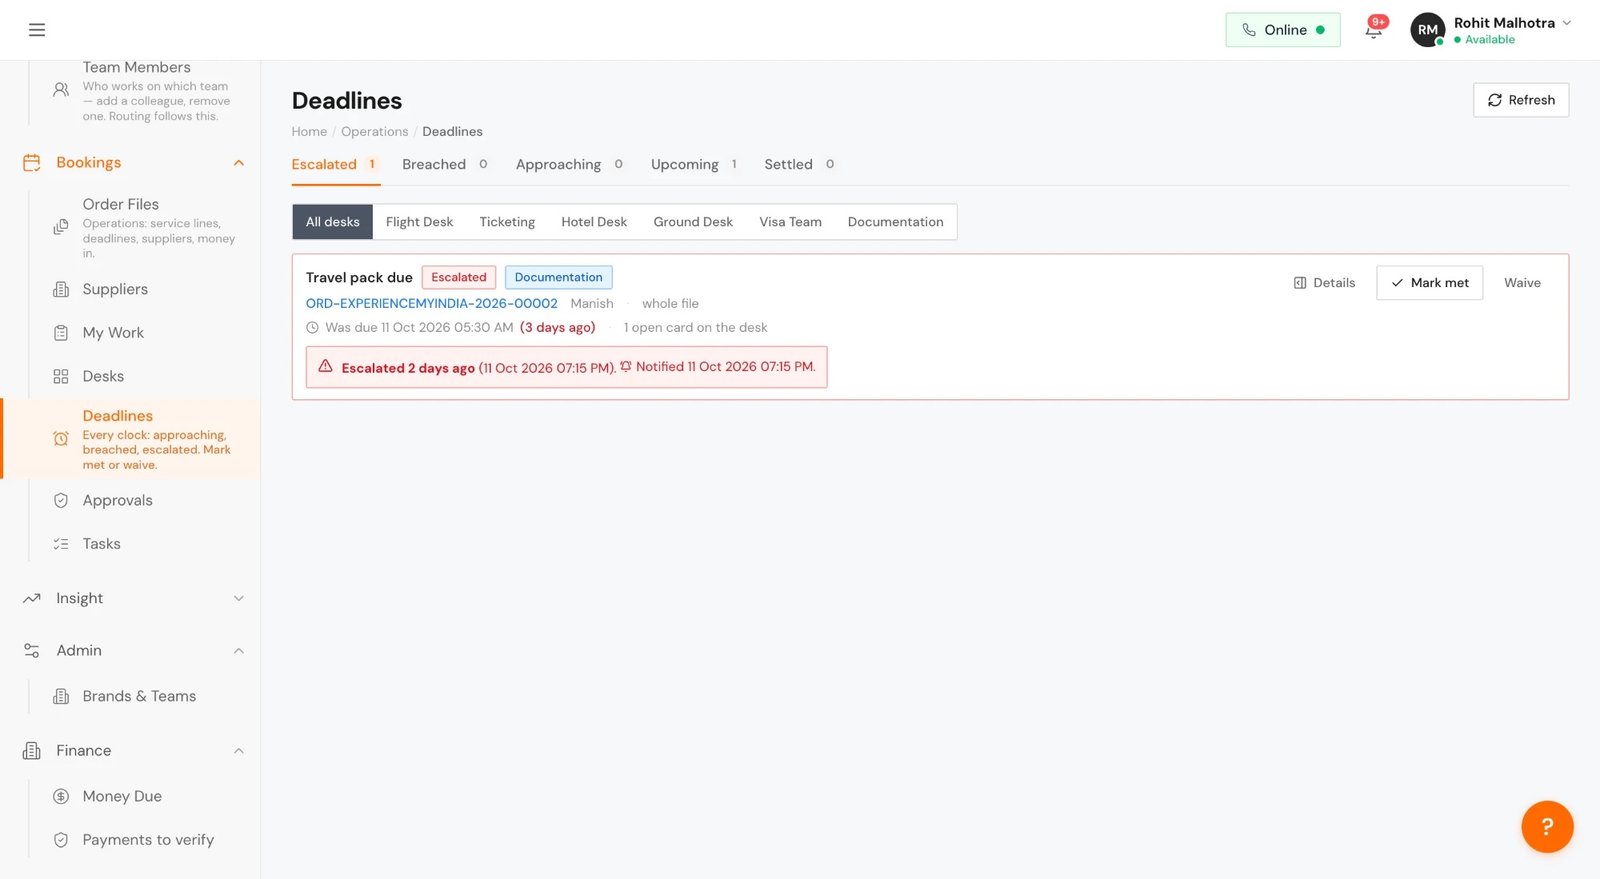Open the orange help question mark button

pos(1547,826)
